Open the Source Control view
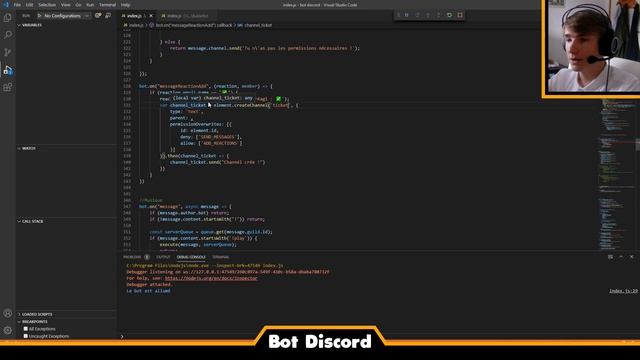Image resolution: width=640 pixels, height=360 pixels. [7, 52]
